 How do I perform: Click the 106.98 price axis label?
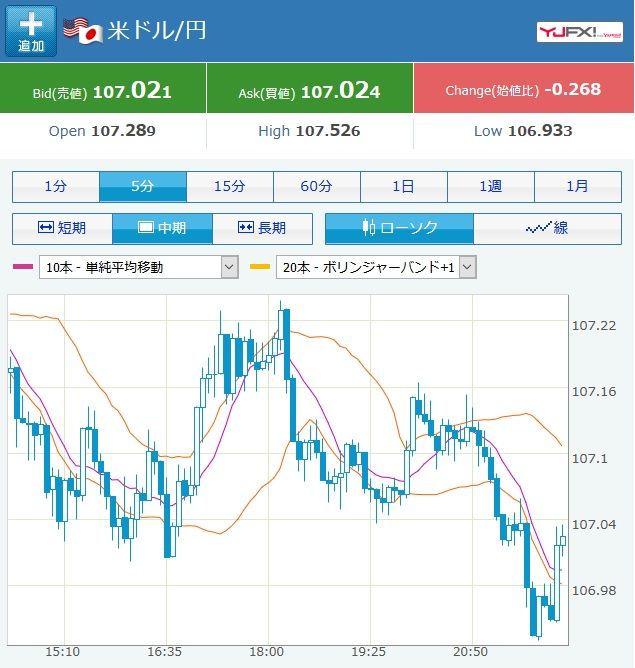[594, 591]
